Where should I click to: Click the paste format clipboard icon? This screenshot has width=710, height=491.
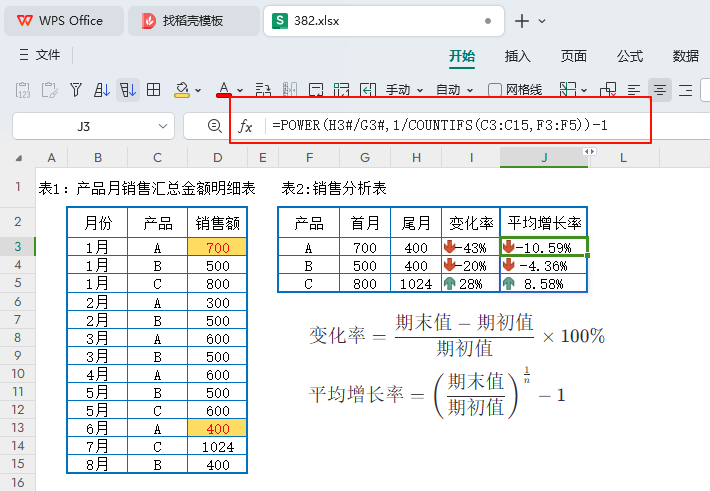[49, 90]
